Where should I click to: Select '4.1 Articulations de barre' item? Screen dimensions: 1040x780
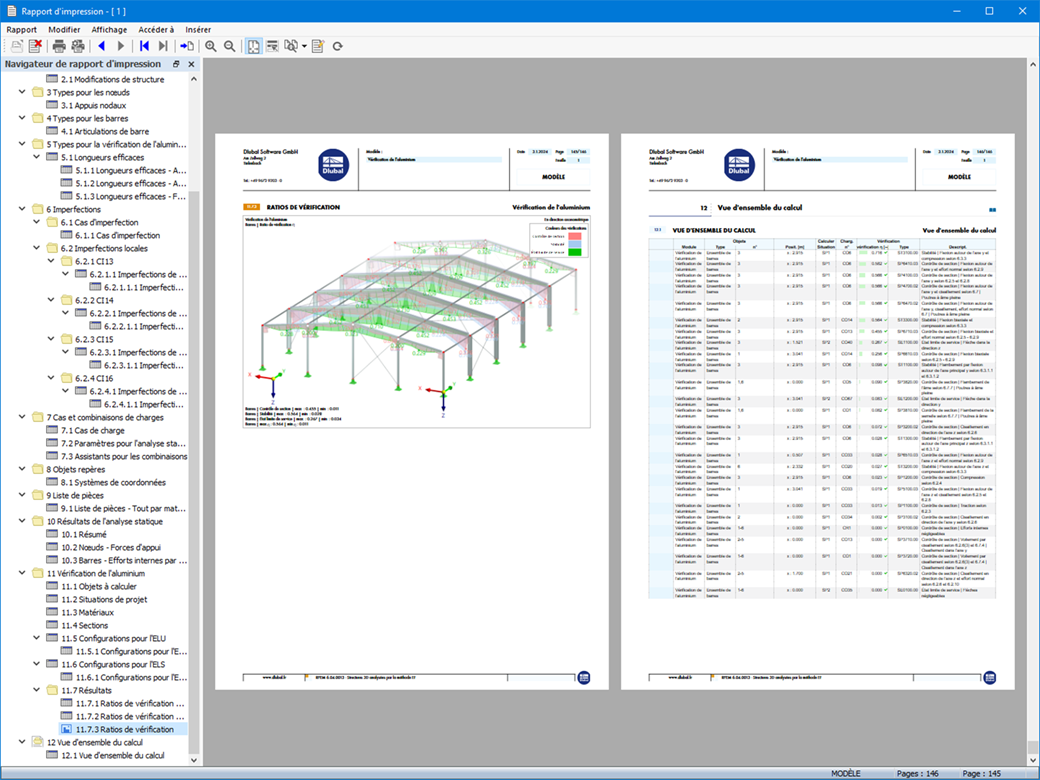[x=105, y=131]
